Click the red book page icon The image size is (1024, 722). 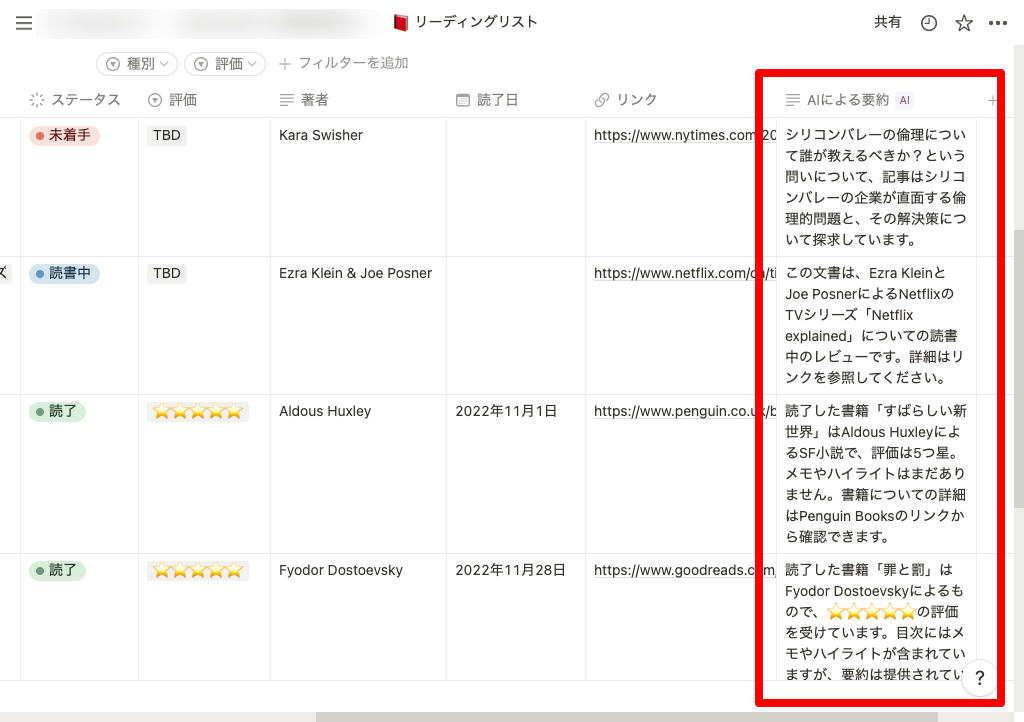coord(401,22)
